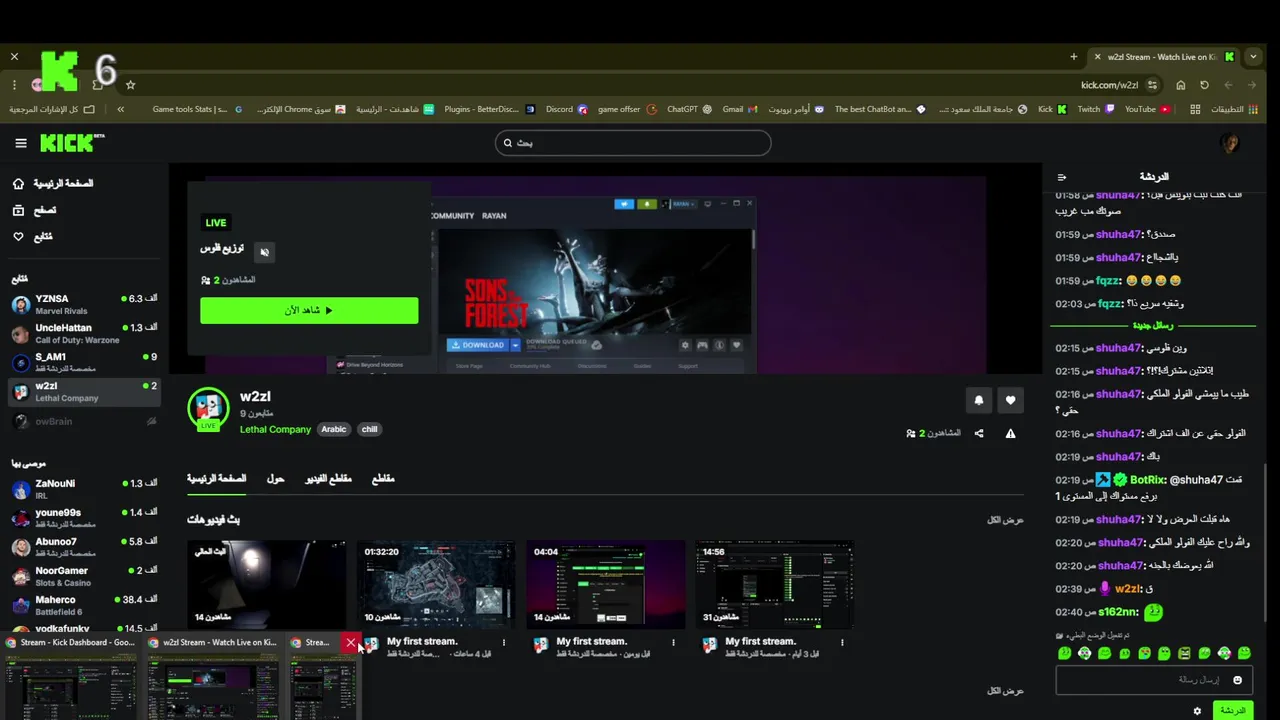Click the chat message input field
Image resolution: width=1280 pixels, height=720 pixels.
(x=1153, y=680)
